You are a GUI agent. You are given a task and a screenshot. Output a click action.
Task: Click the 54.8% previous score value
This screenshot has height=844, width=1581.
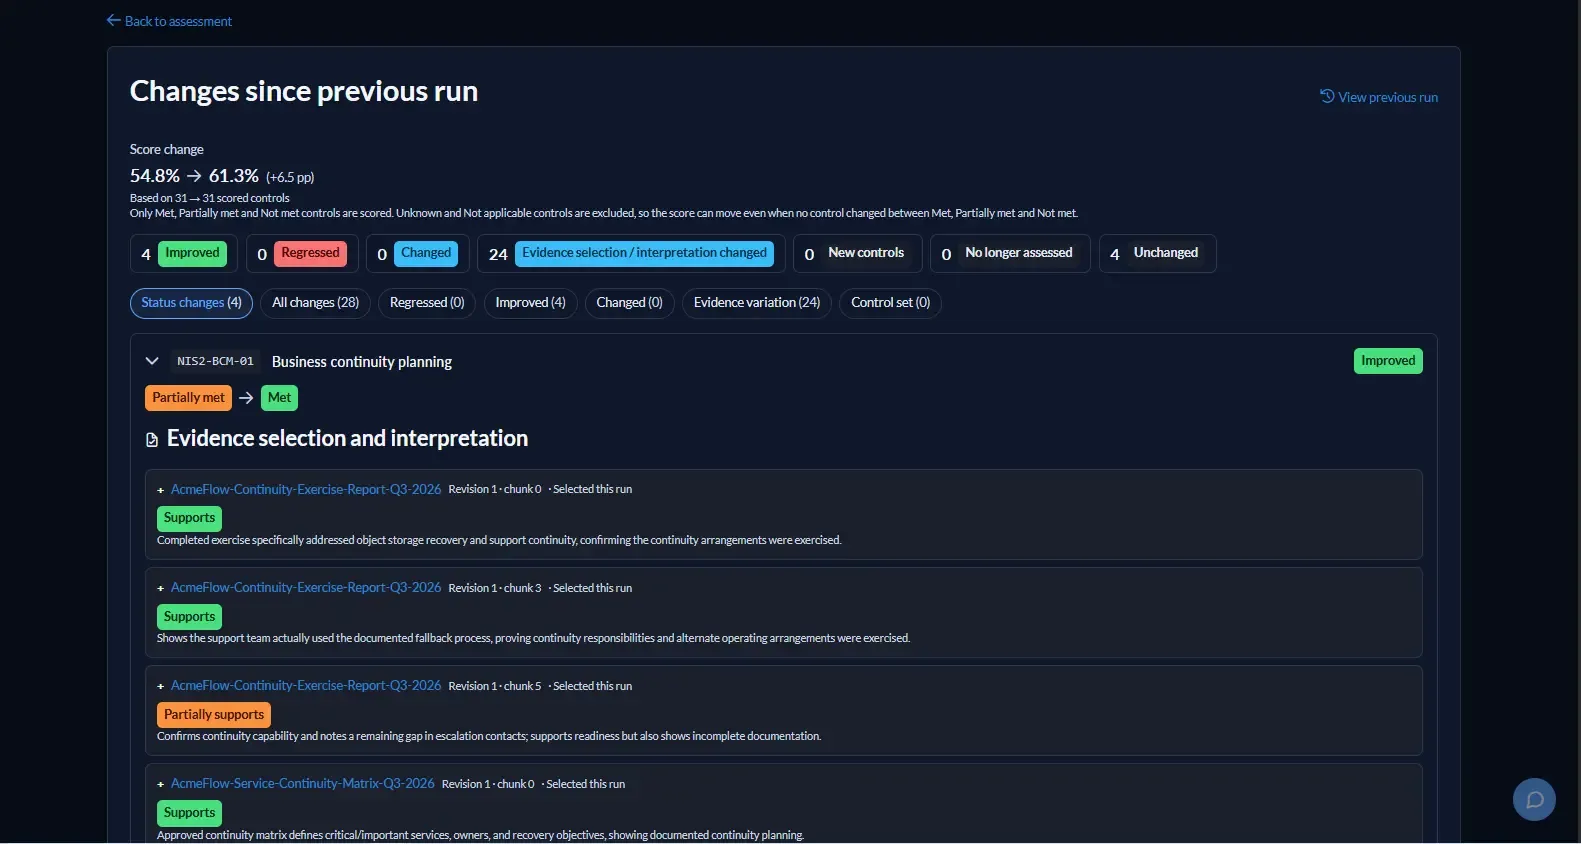[x=155, y=176]
